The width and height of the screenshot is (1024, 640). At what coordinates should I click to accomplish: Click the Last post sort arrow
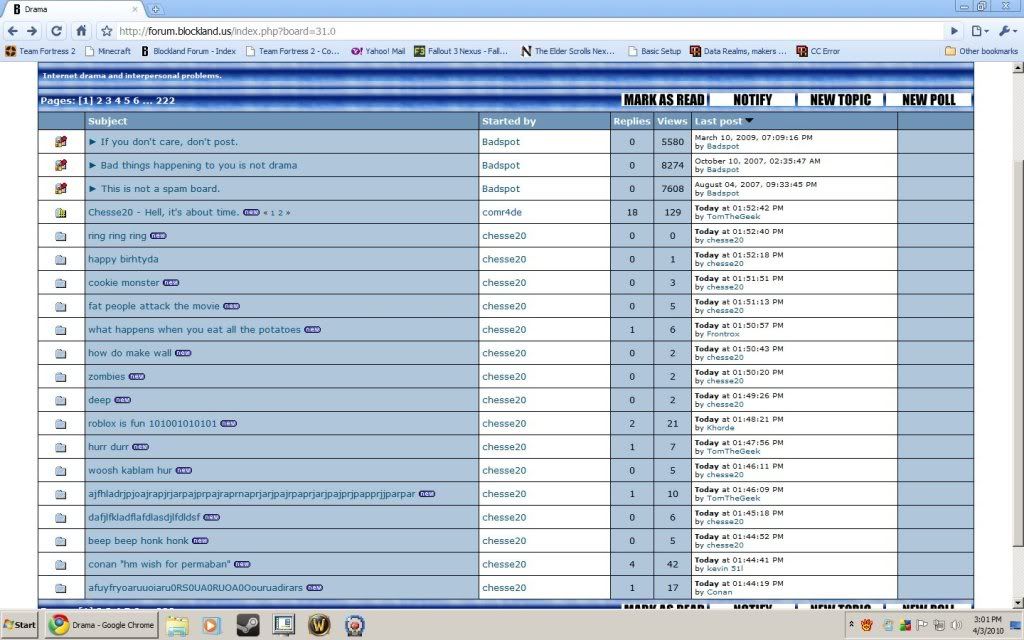click(750, 122)
